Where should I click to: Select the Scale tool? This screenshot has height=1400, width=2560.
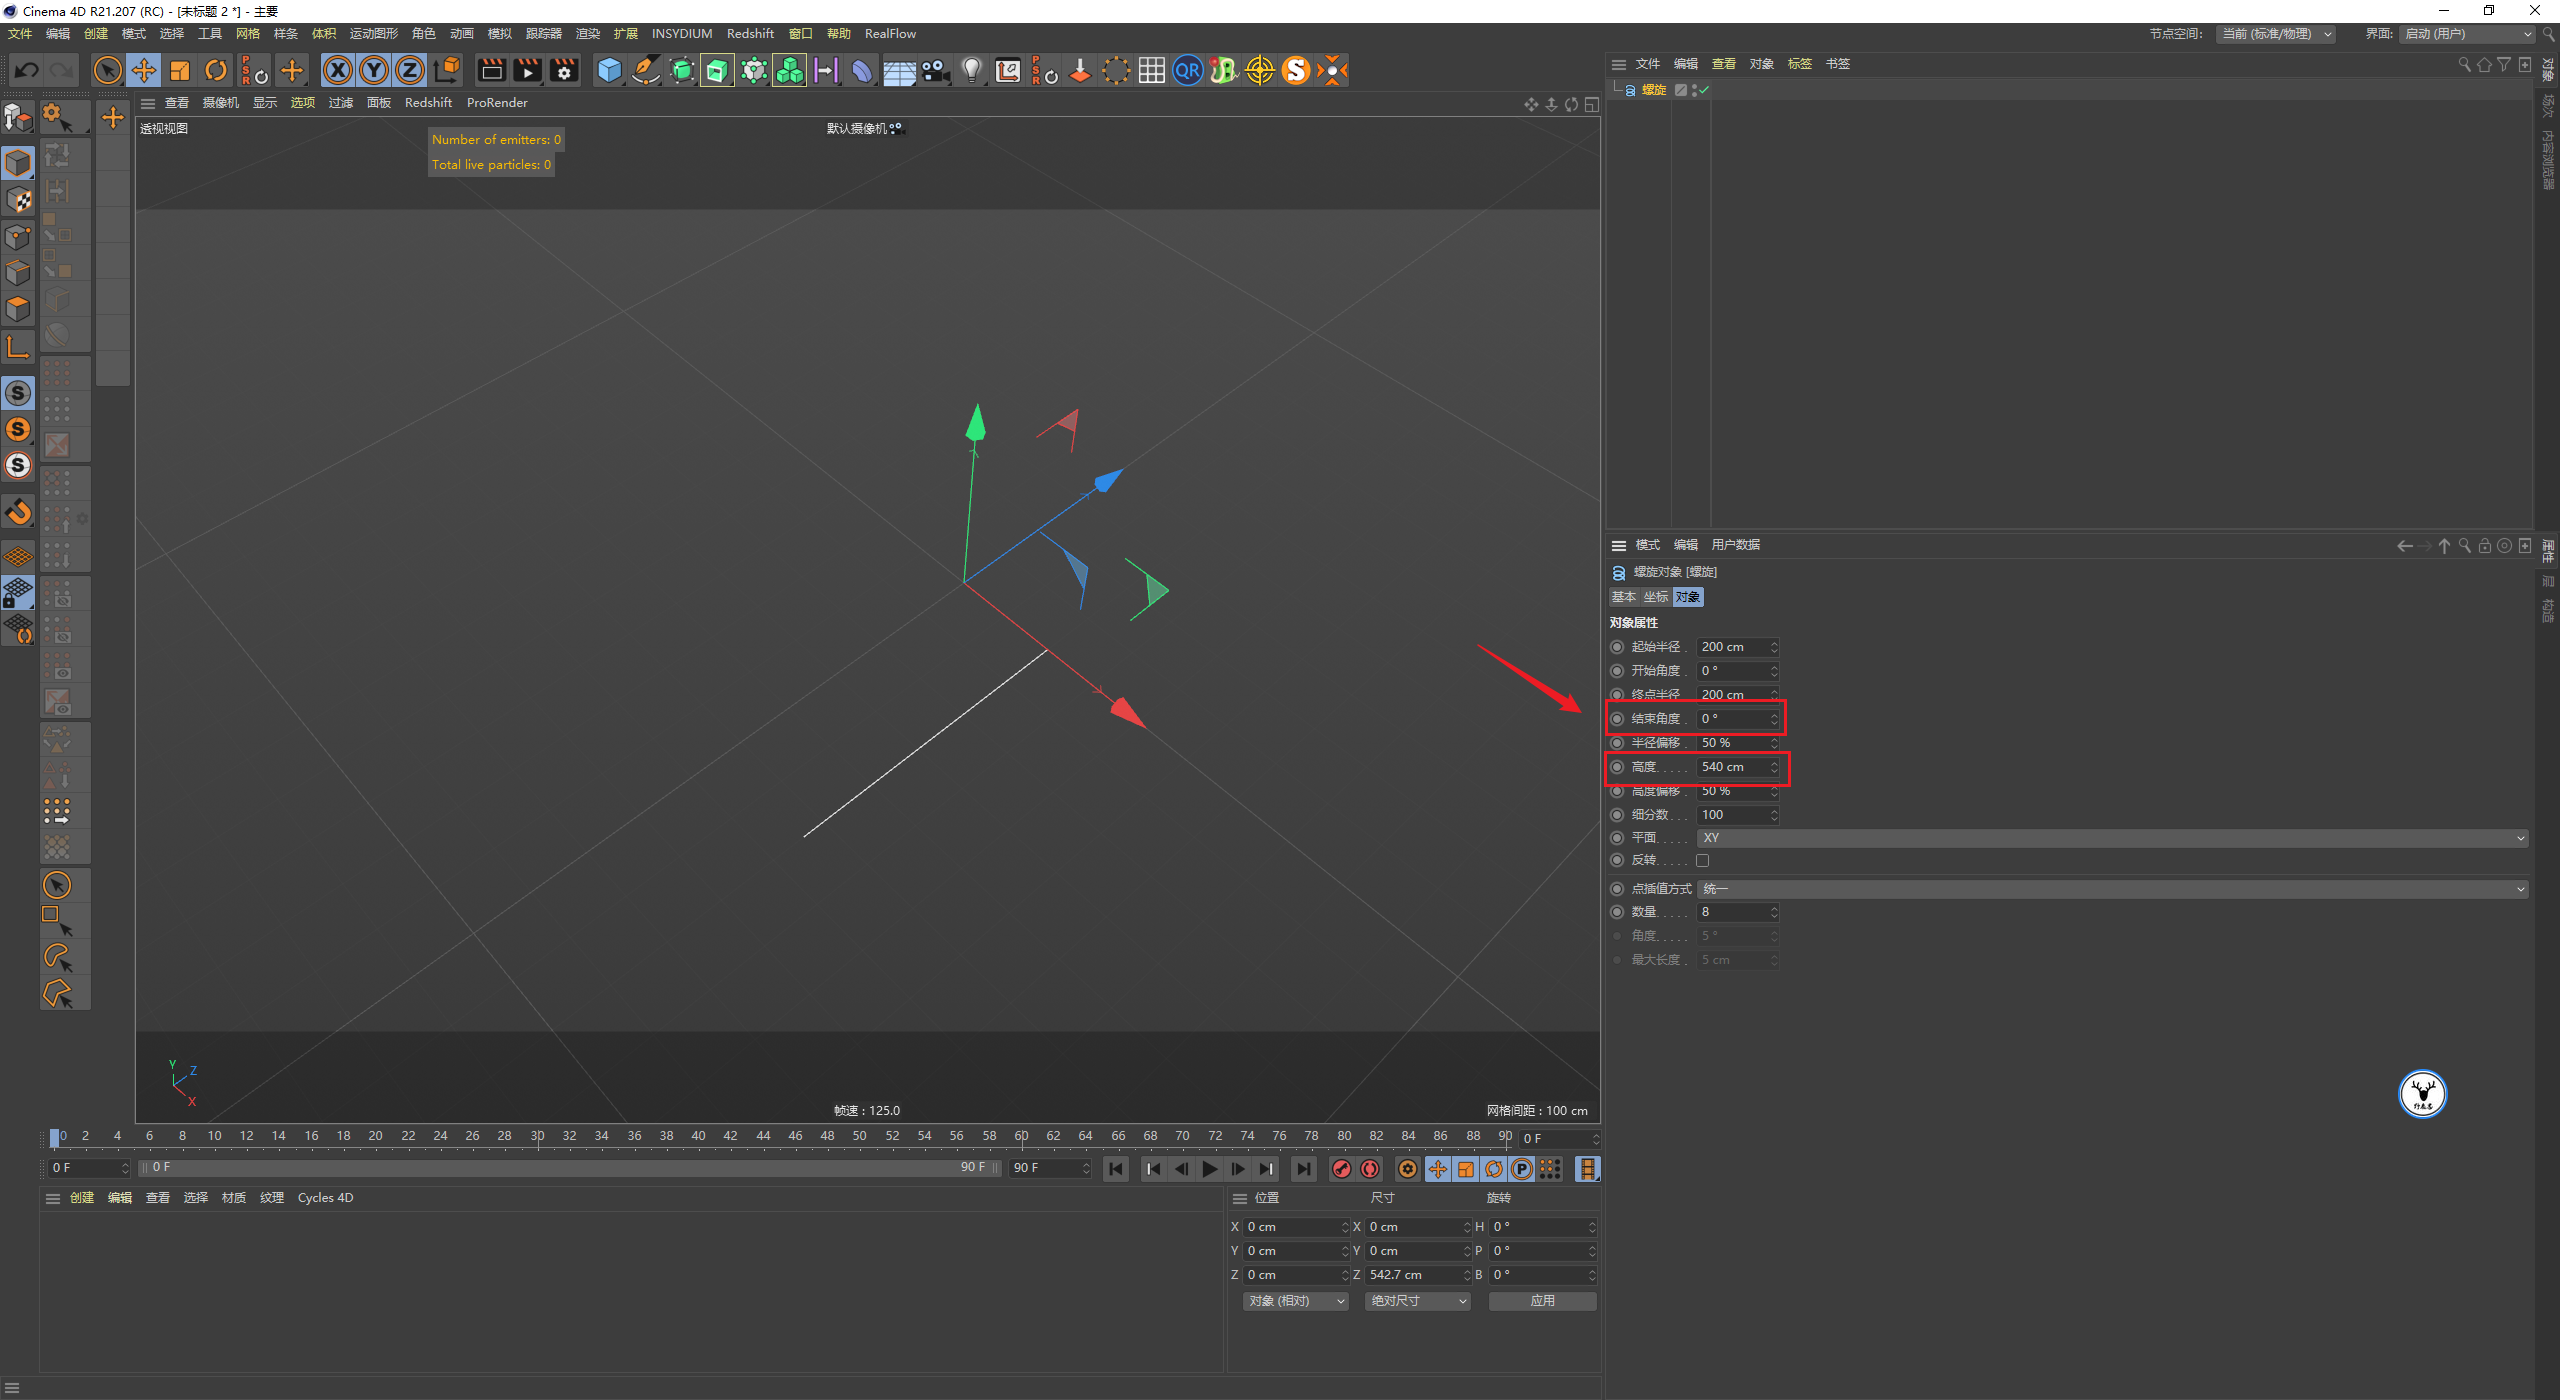(180, 70)
